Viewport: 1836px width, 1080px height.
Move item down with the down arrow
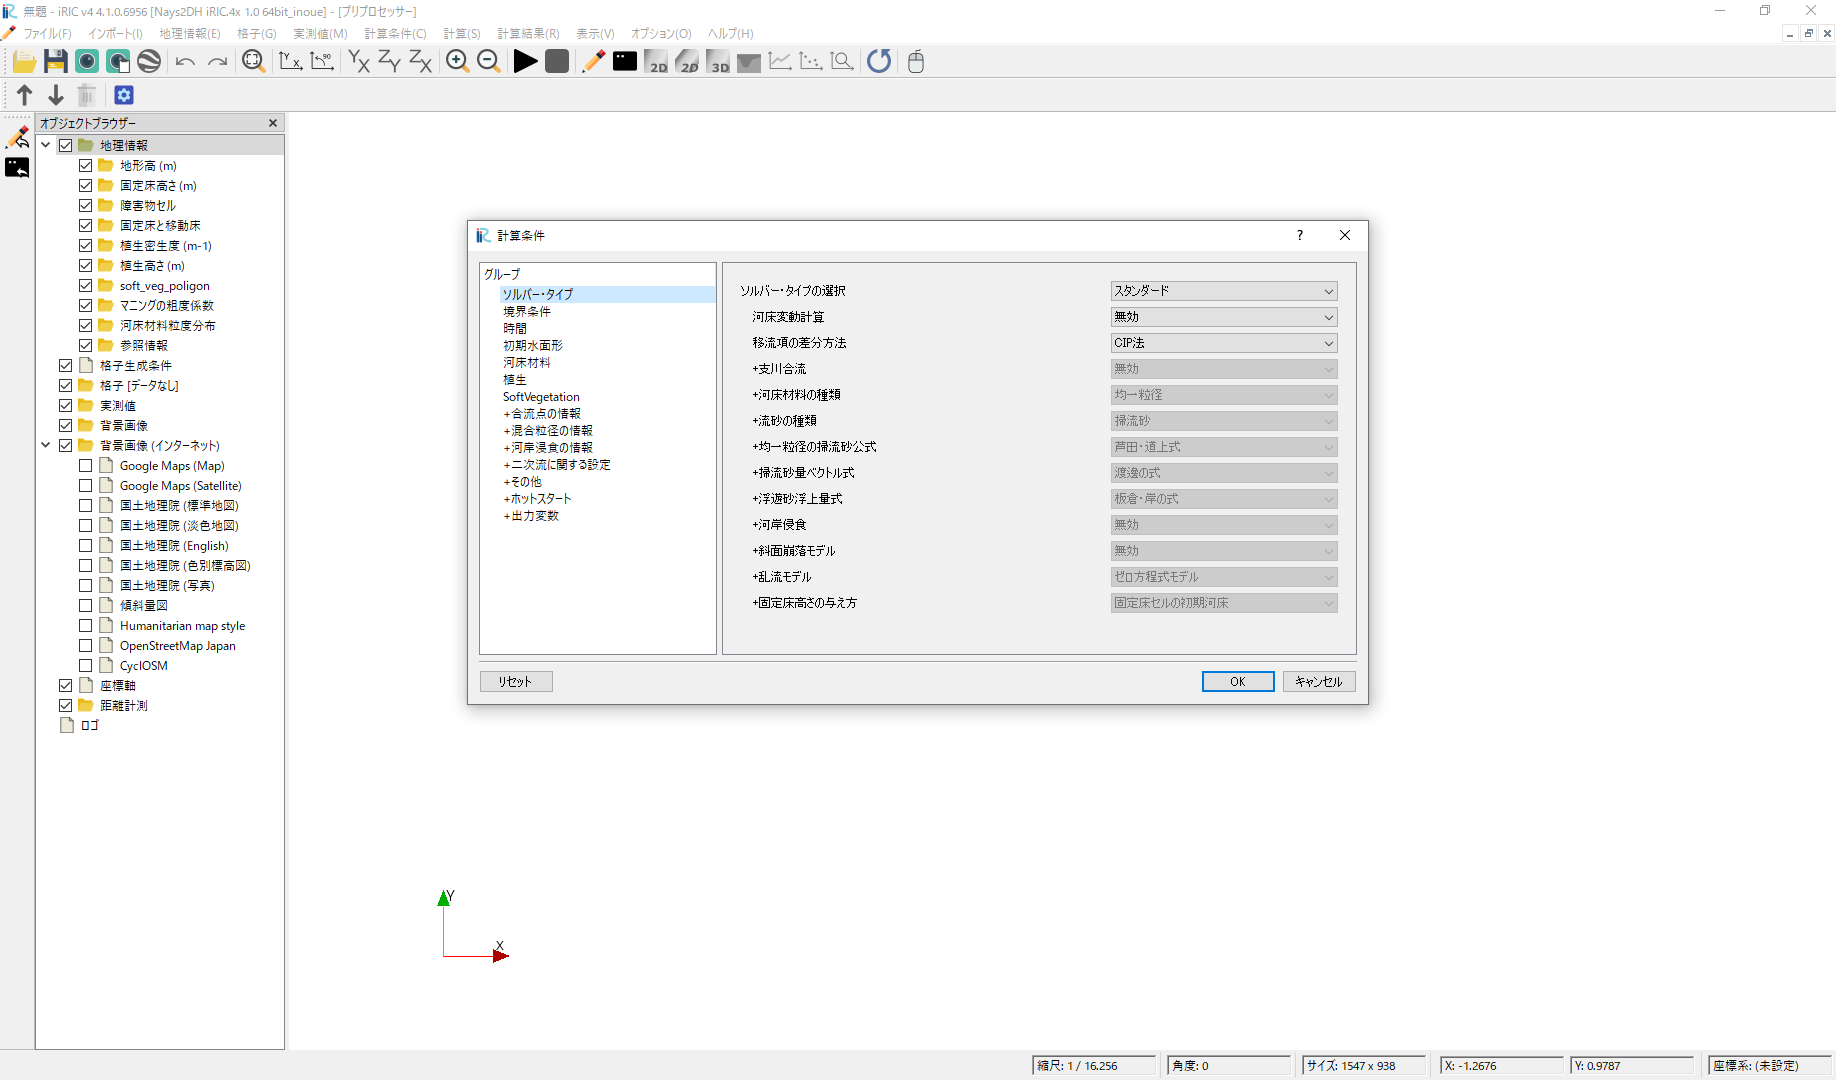pos(56,95)
